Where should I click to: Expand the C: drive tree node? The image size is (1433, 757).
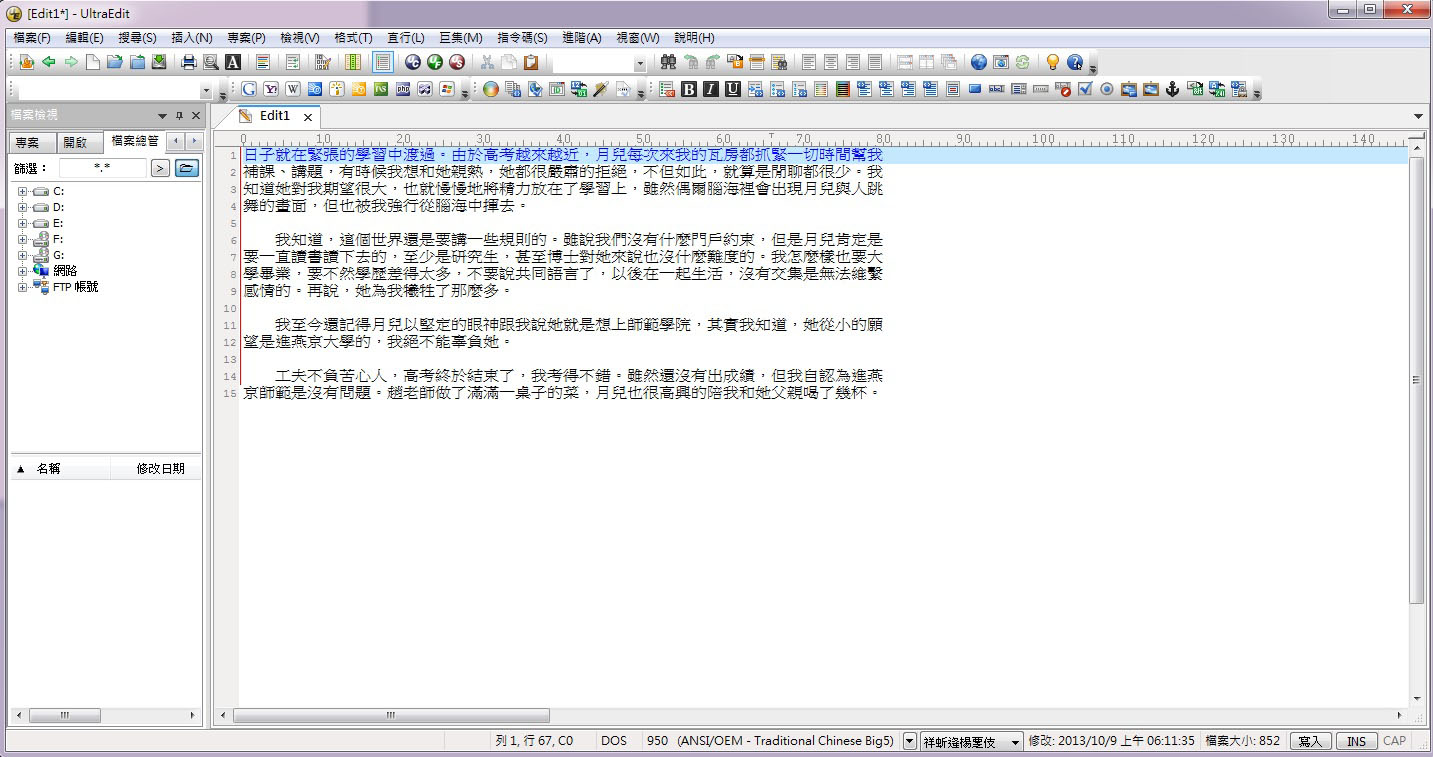pyautogui.click(x=22, y=191)
